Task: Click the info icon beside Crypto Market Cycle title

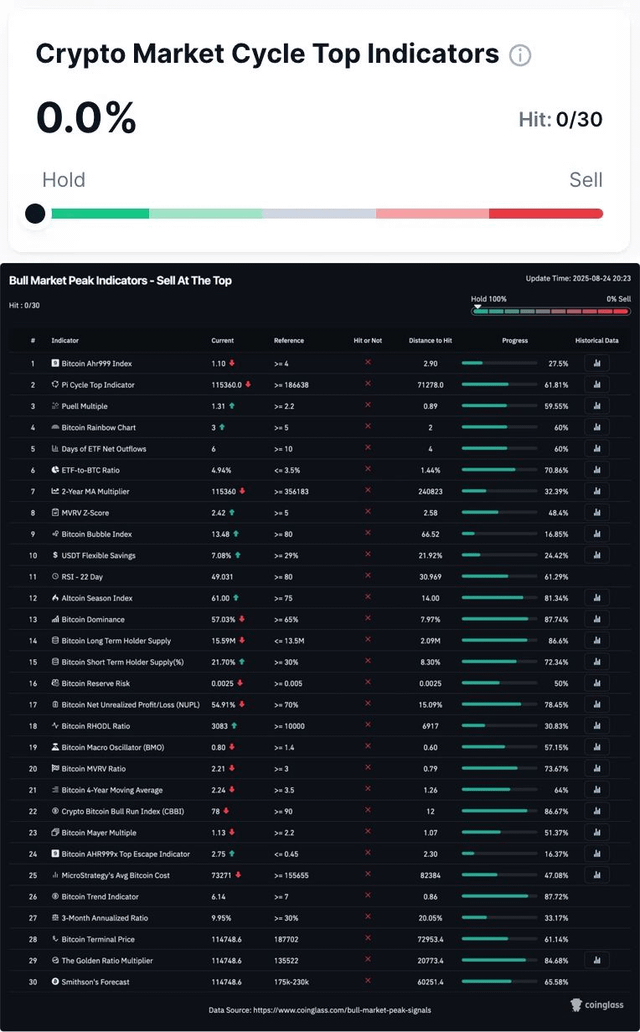Action: pyautogui.click(x=520, y=55)
